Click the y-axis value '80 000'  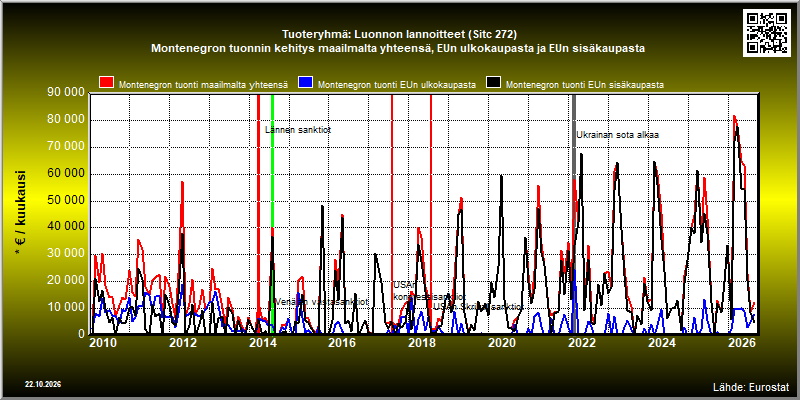[66, 120]
